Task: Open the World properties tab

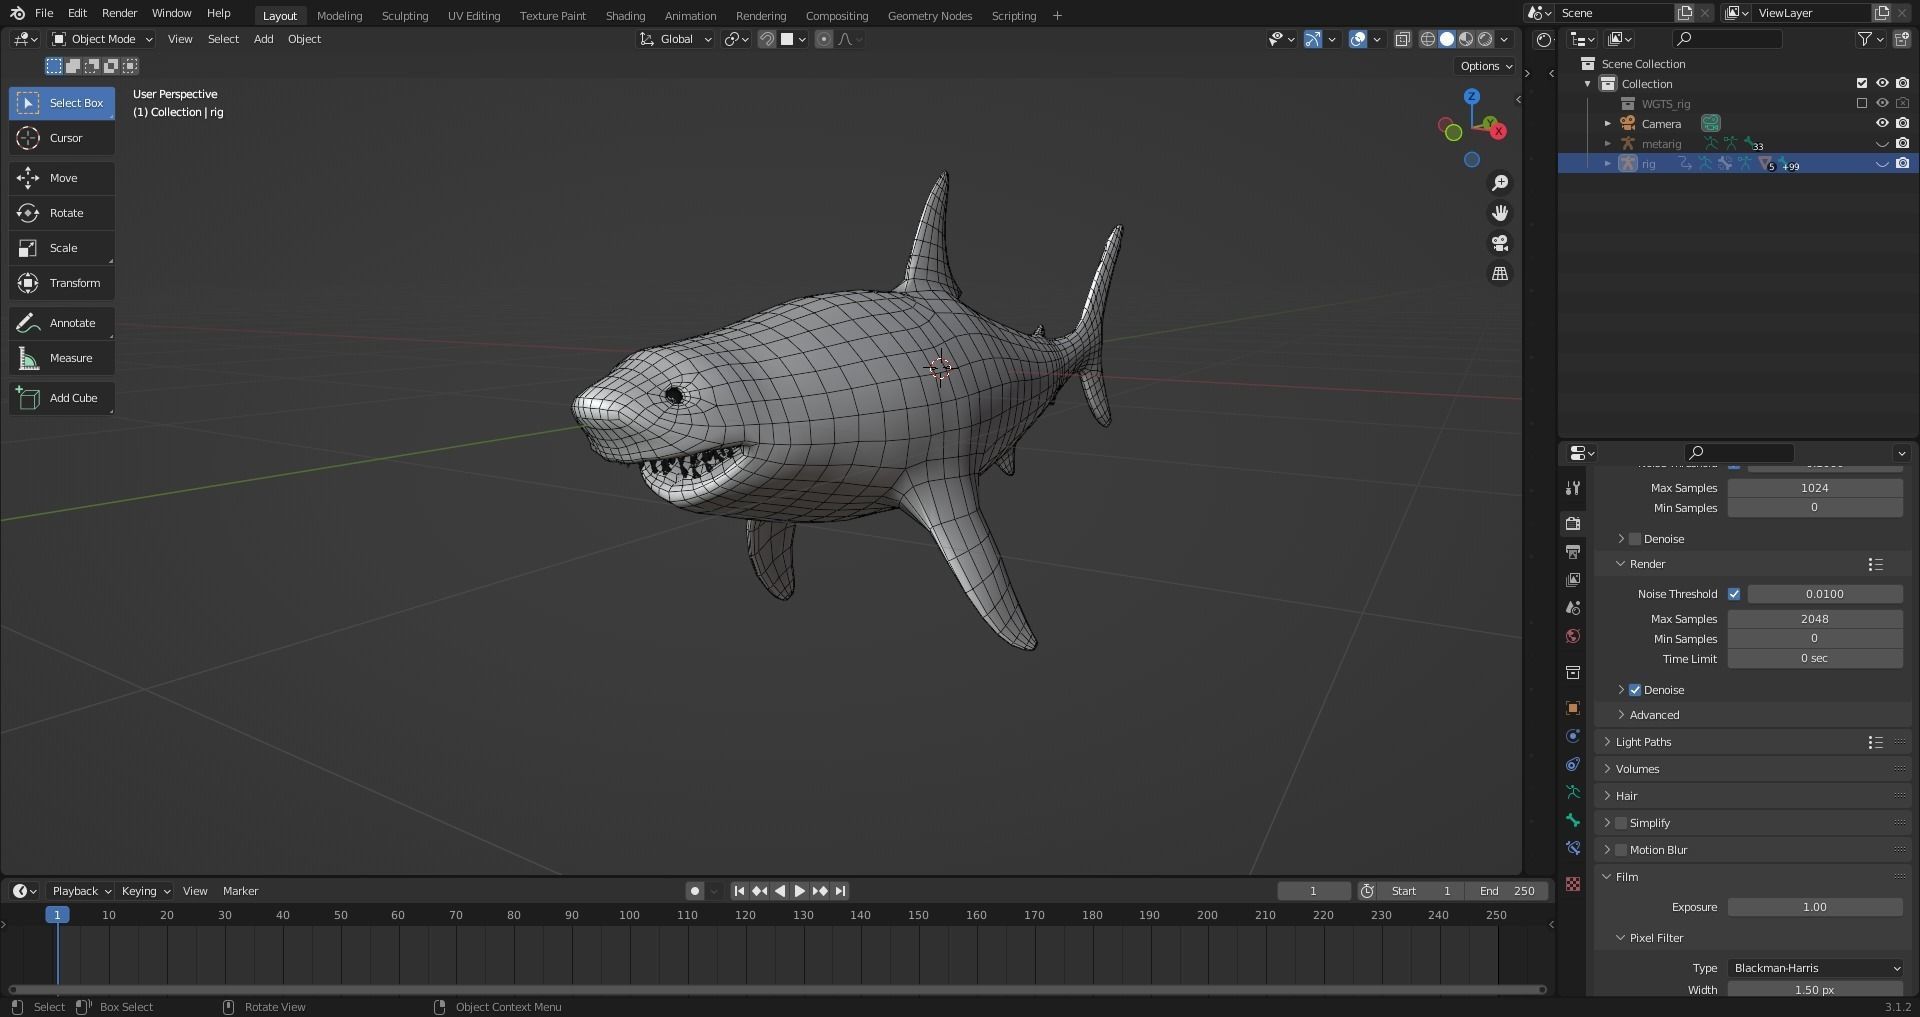Action: point(1573,636)
